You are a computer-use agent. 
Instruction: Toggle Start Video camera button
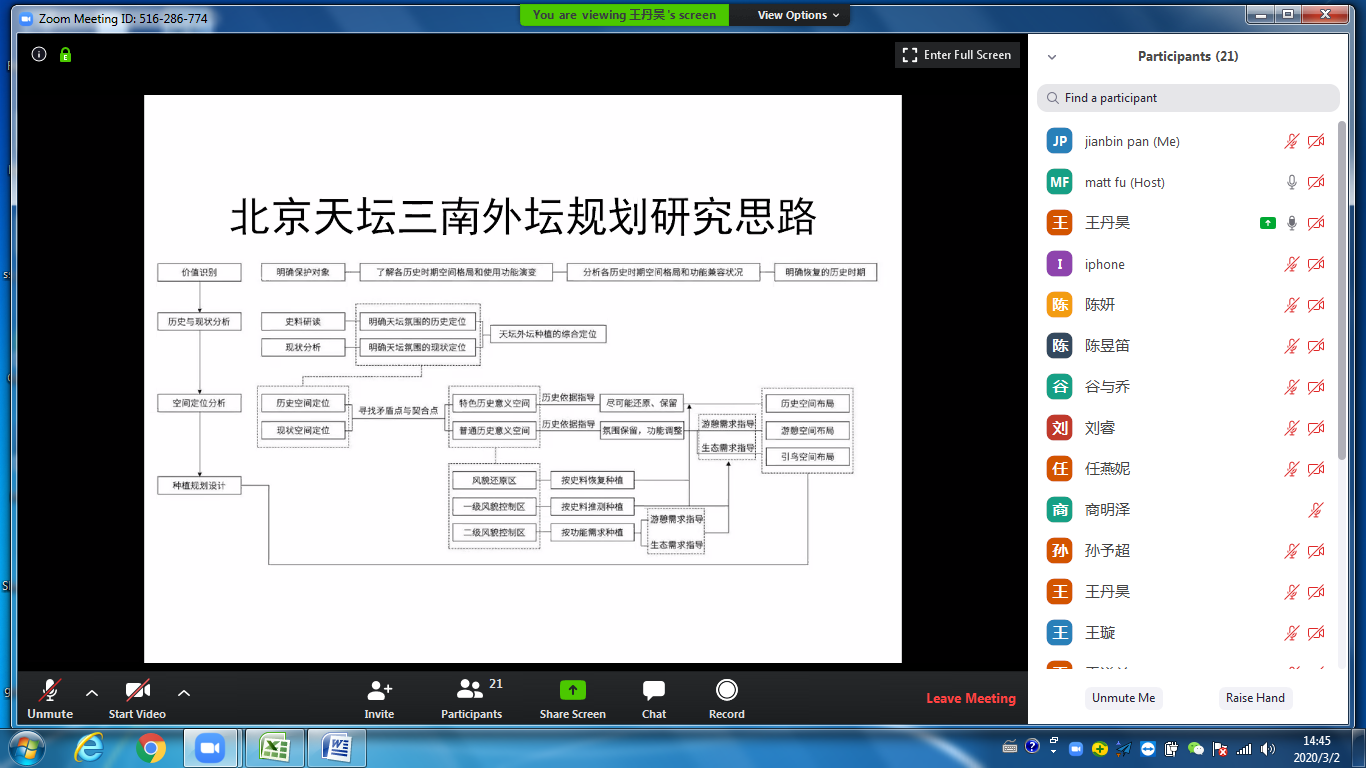click(137, 690)
